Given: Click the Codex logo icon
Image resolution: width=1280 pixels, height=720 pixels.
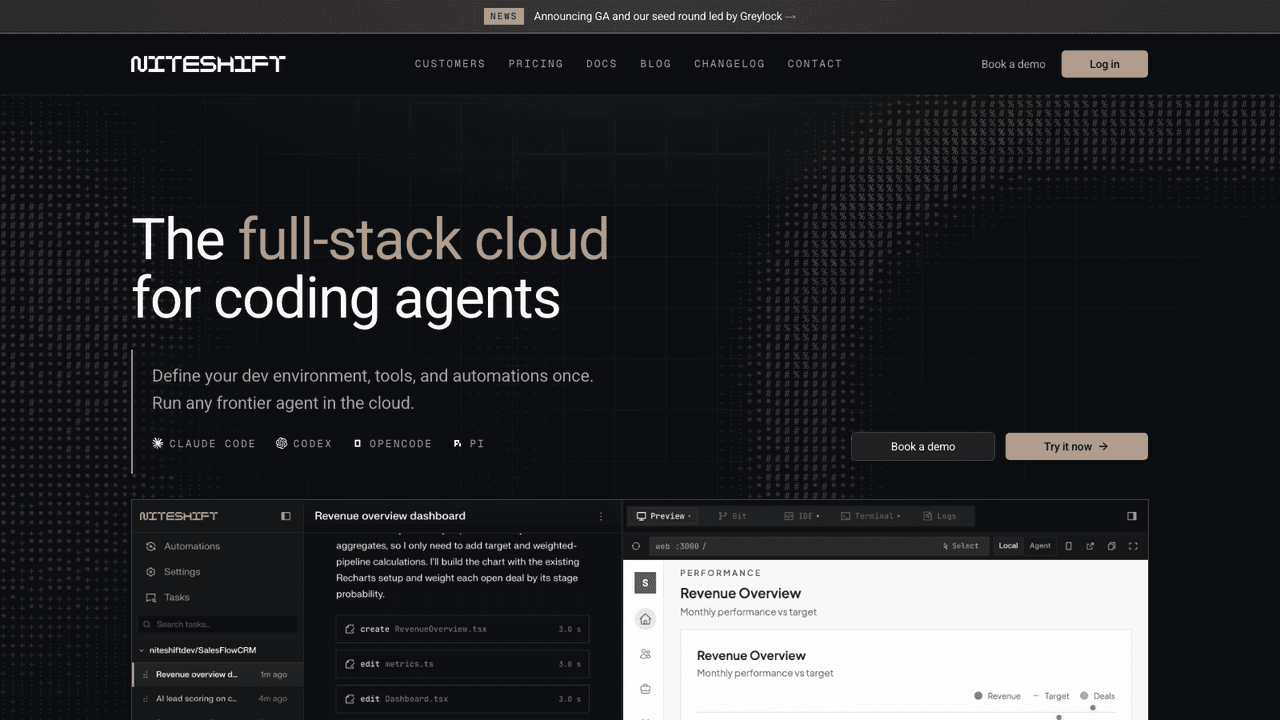Looking at the screenshot, I should pyautogui.click(x=282, y=443).
